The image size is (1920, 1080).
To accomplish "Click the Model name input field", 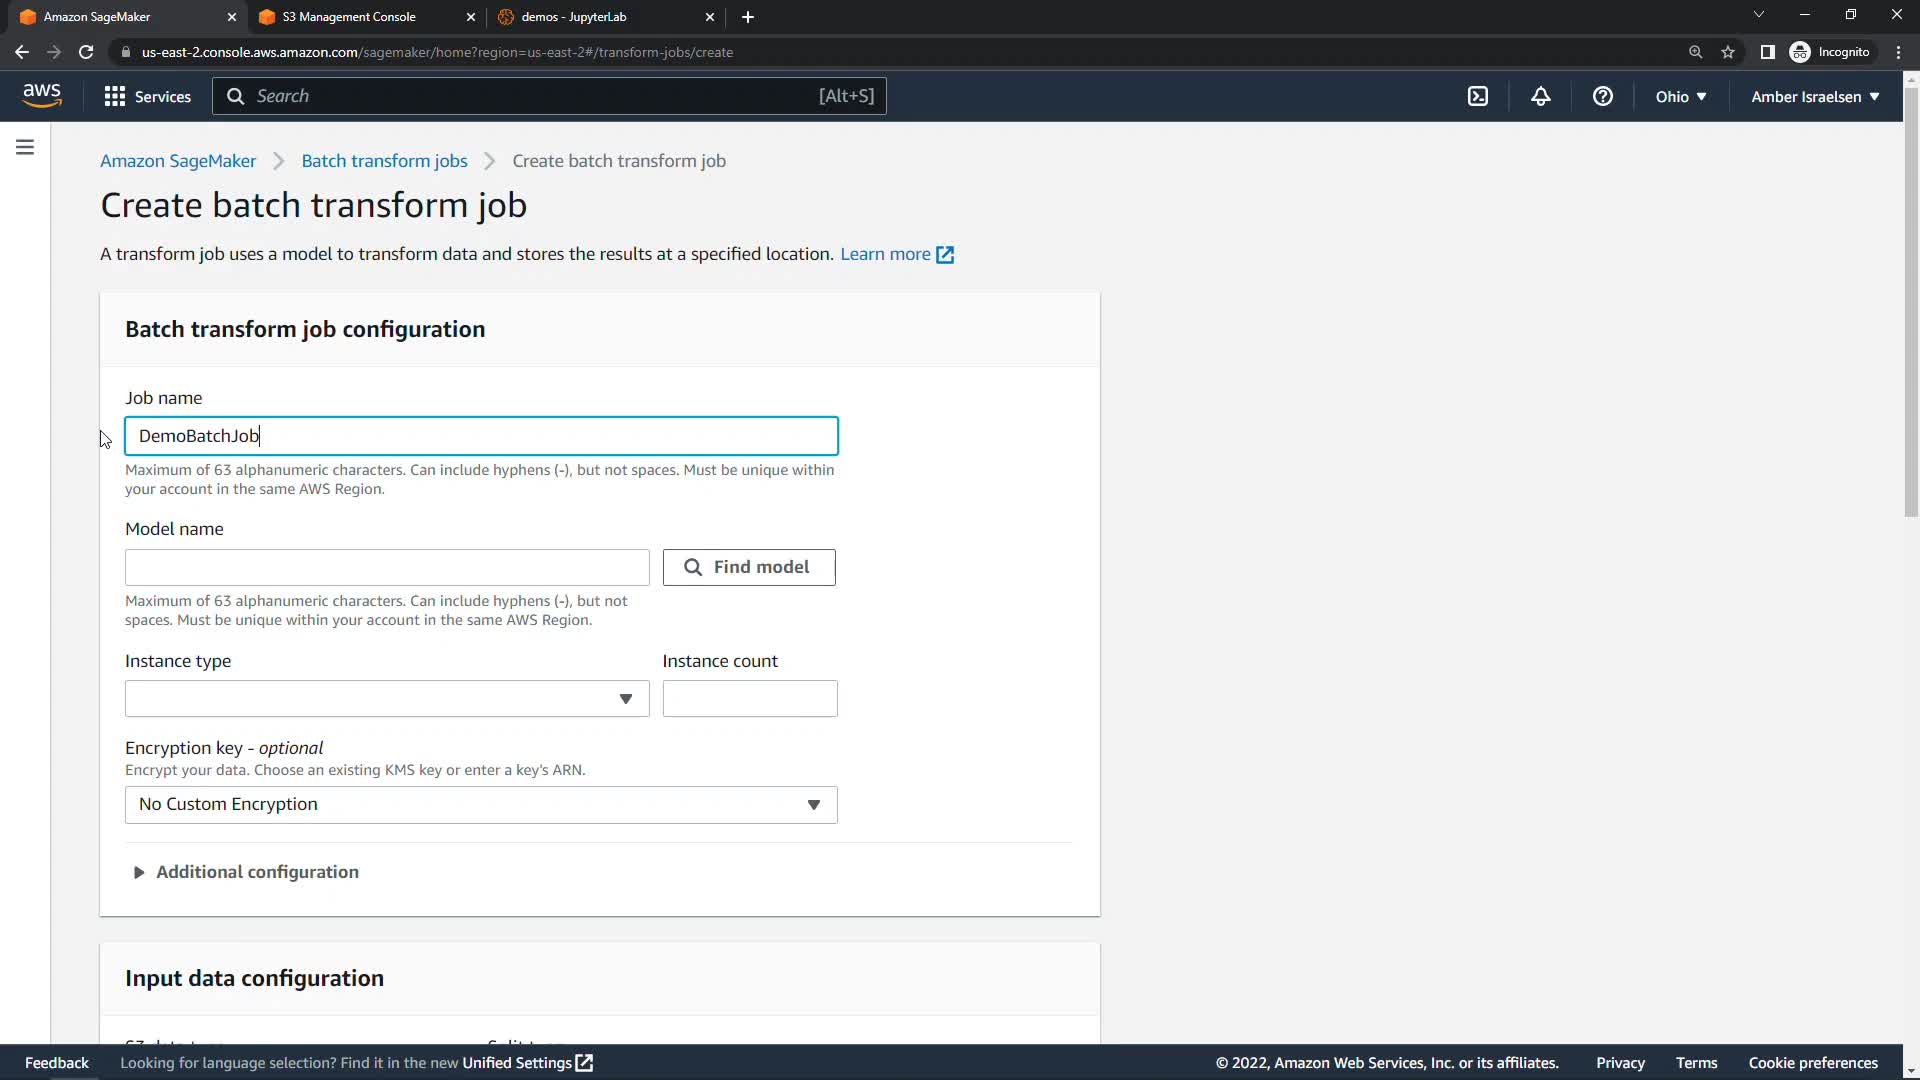I will click(x=386, y=567).
